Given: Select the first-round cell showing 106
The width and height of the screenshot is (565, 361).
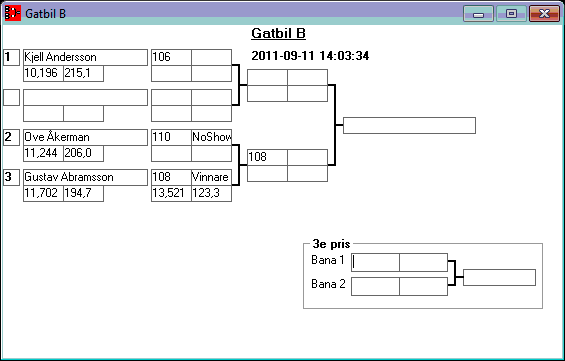Looking at the screenshot, I should tap(171, 57).
